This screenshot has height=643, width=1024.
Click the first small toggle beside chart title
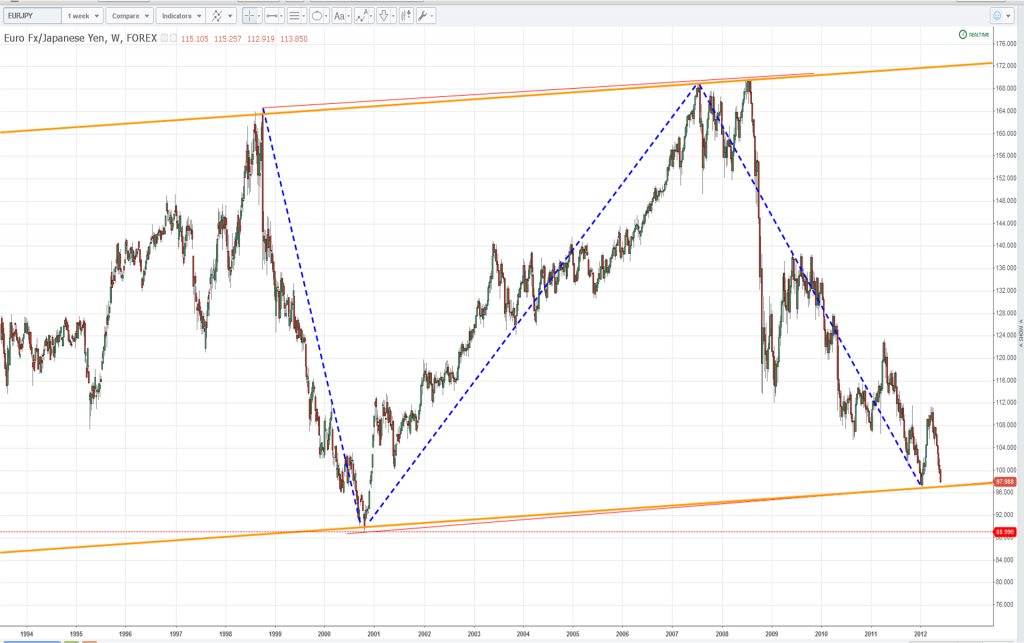[x=164, y=38]
